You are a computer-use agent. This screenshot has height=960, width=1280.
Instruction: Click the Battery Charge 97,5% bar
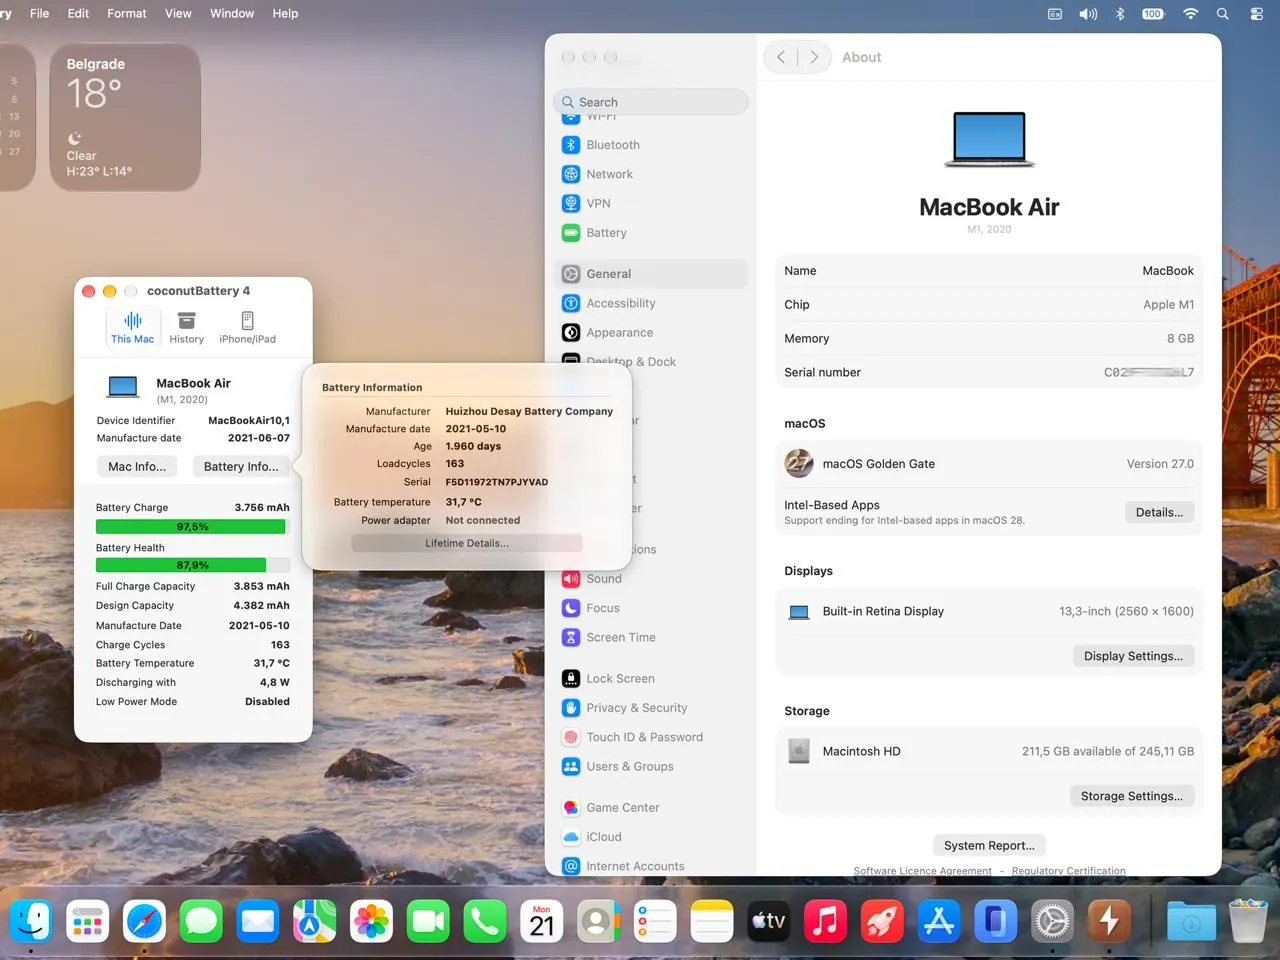(x=192, y=527)
